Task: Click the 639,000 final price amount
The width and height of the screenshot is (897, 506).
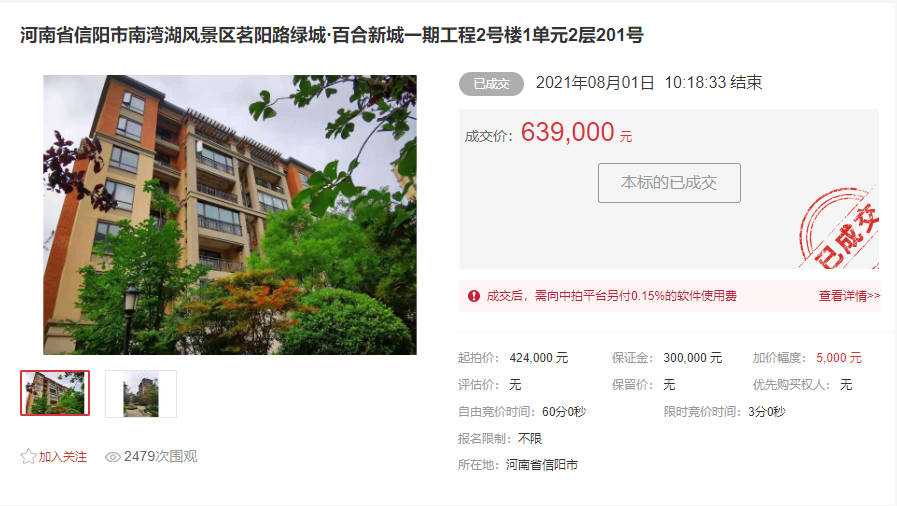Action: (567, 132)
